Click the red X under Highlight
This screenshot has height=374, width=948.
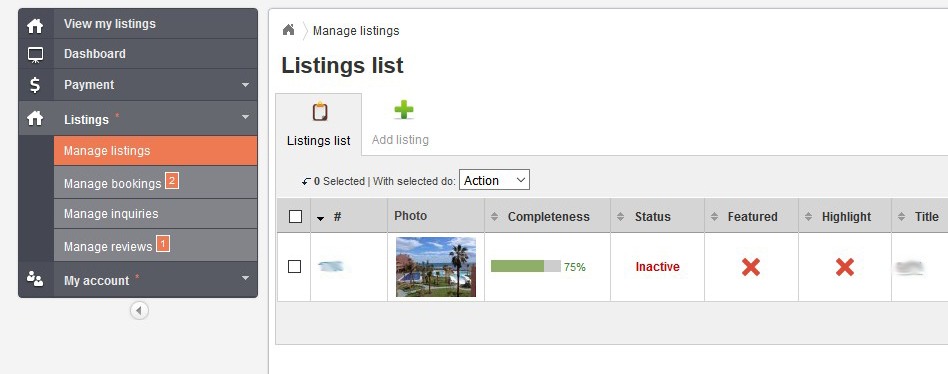click(x=845, y=266)
